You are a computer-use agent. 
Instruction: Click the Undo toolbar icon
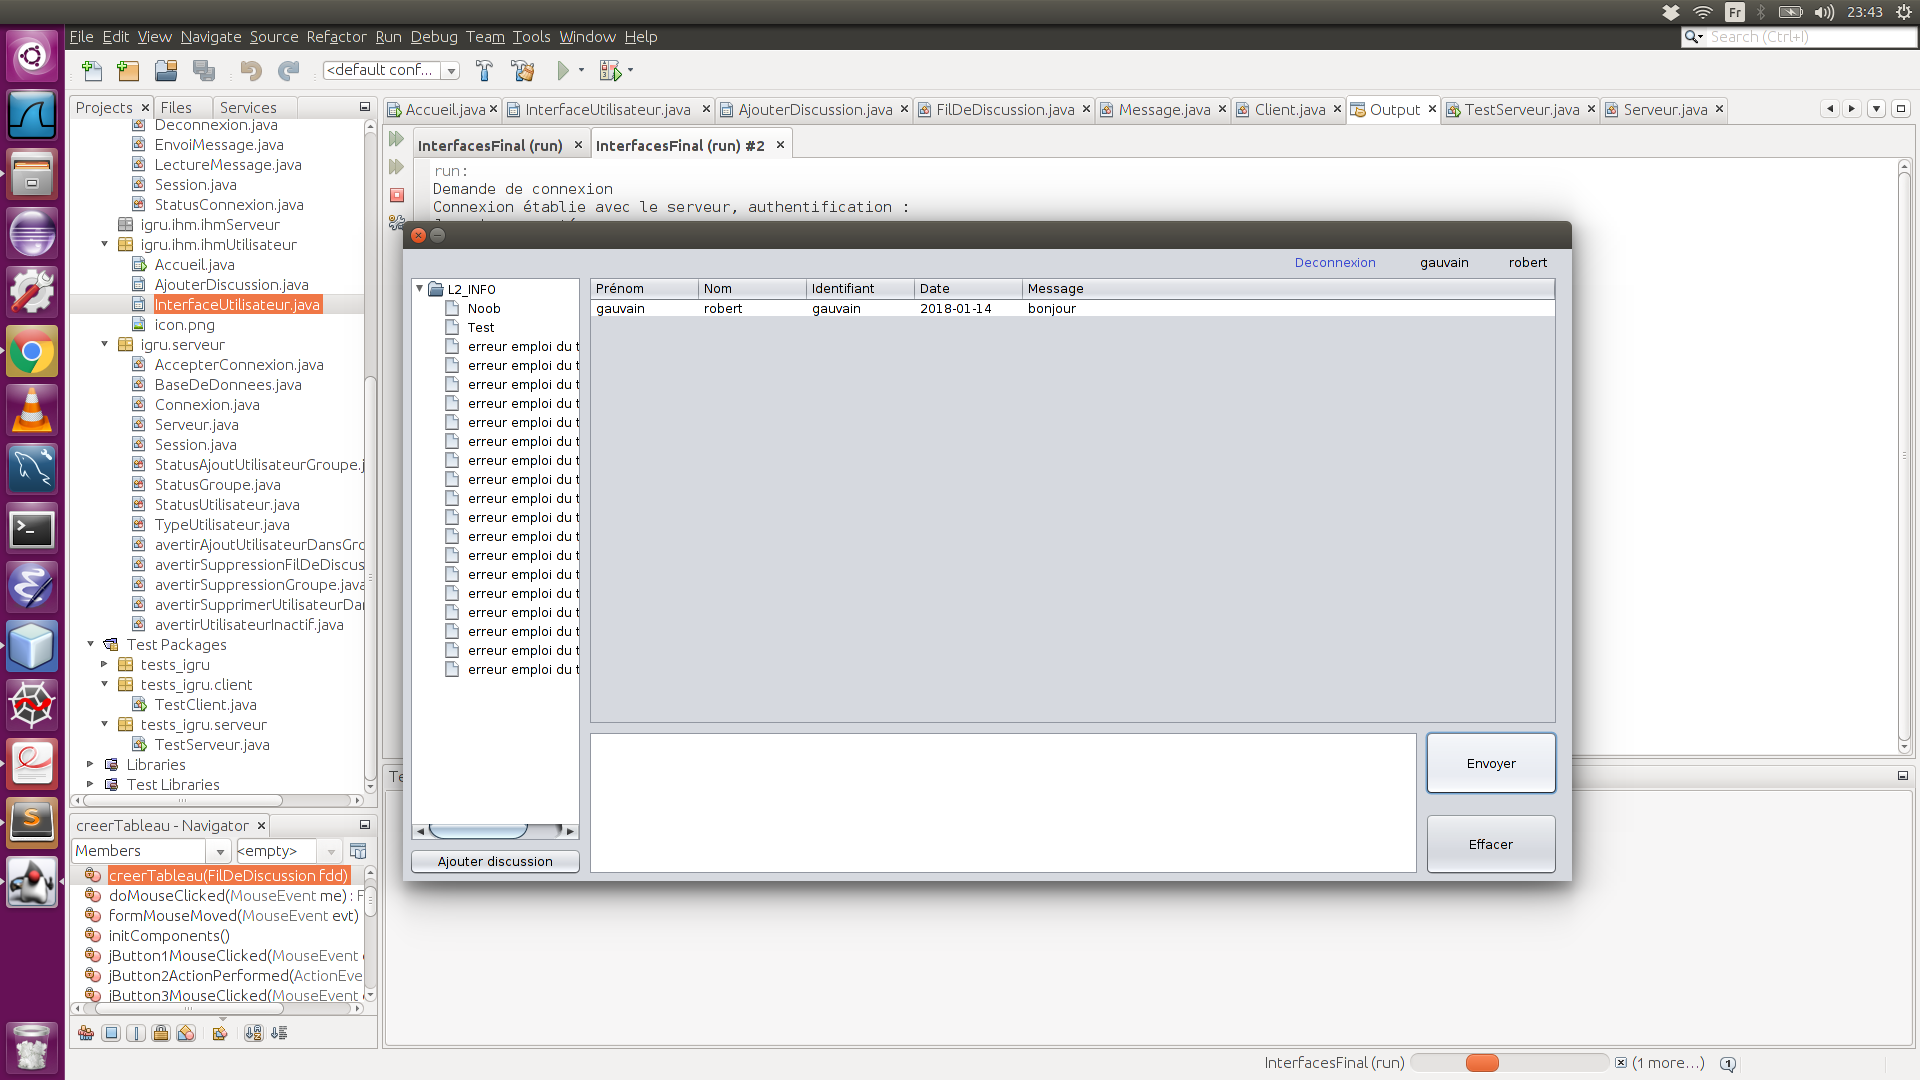(250, 70)
